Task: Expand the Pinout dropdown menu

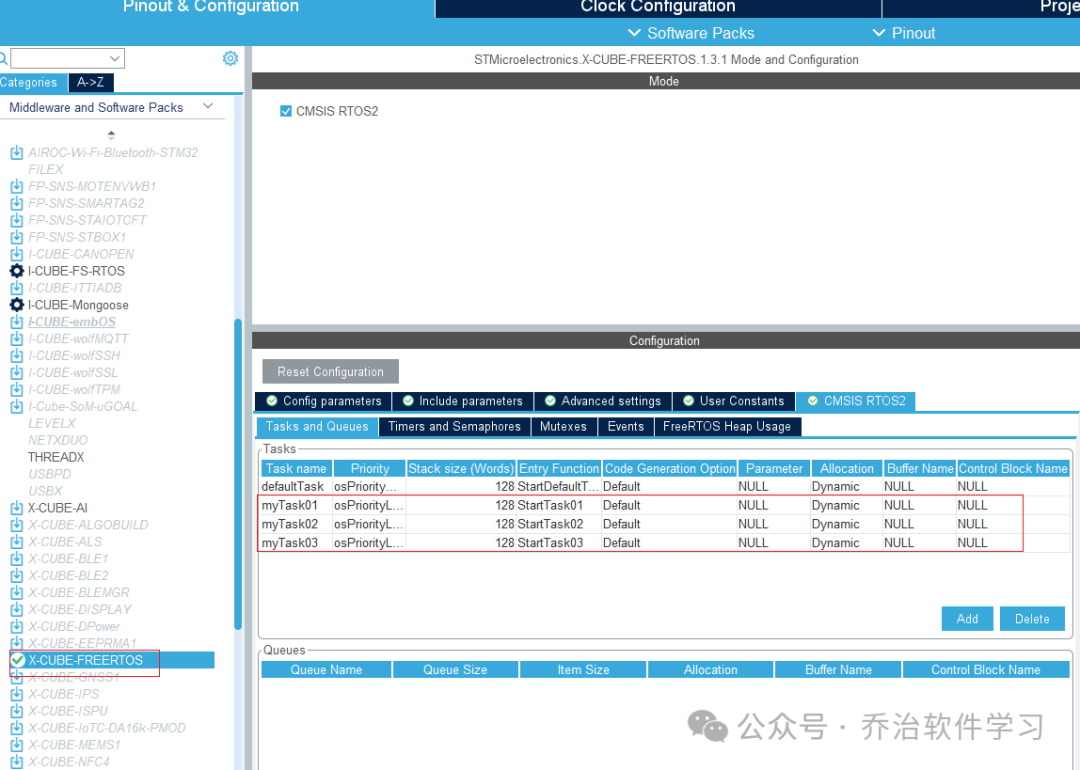Action: click(x=904, y=33)
